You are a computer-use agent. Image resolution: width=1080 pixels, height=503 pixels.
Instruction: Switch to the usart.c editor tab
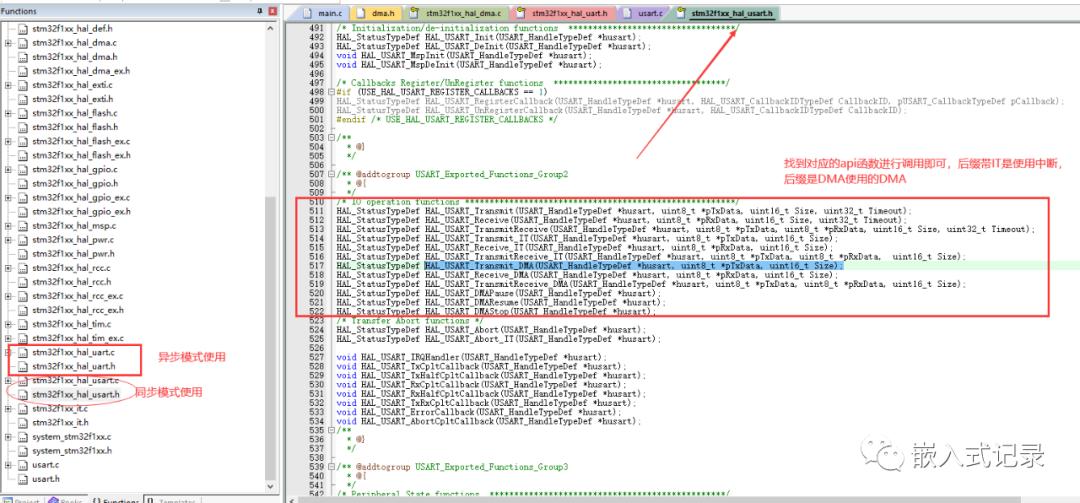click(x=645, y=12)
